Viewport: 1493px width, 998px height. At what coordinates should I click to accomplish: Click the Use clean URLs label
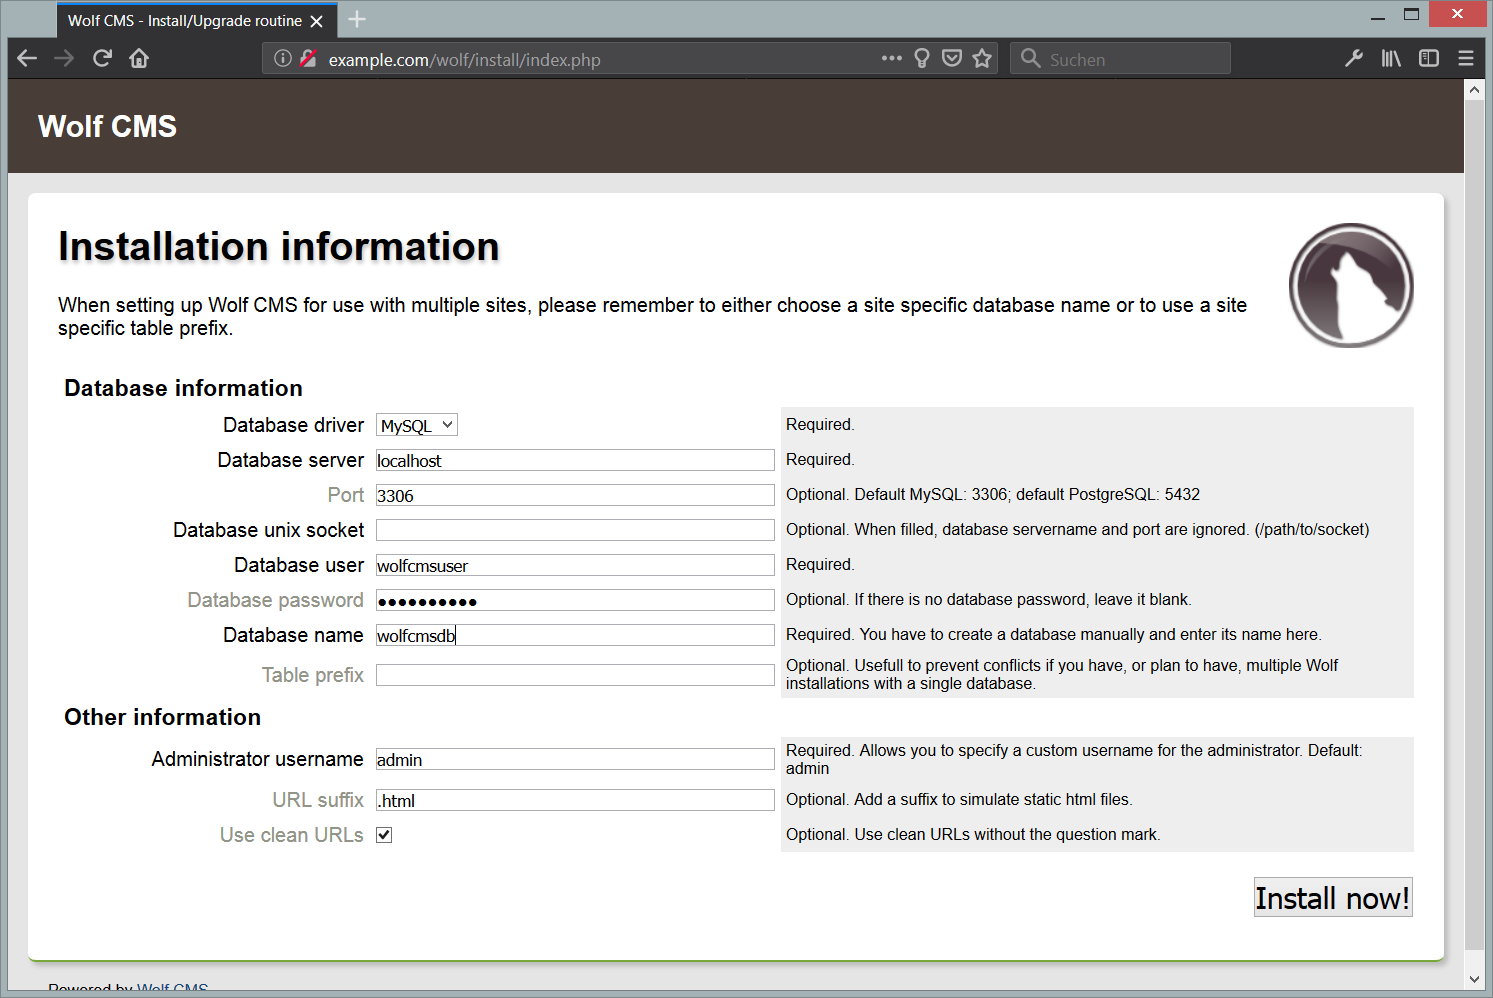[x=292, y=835]
